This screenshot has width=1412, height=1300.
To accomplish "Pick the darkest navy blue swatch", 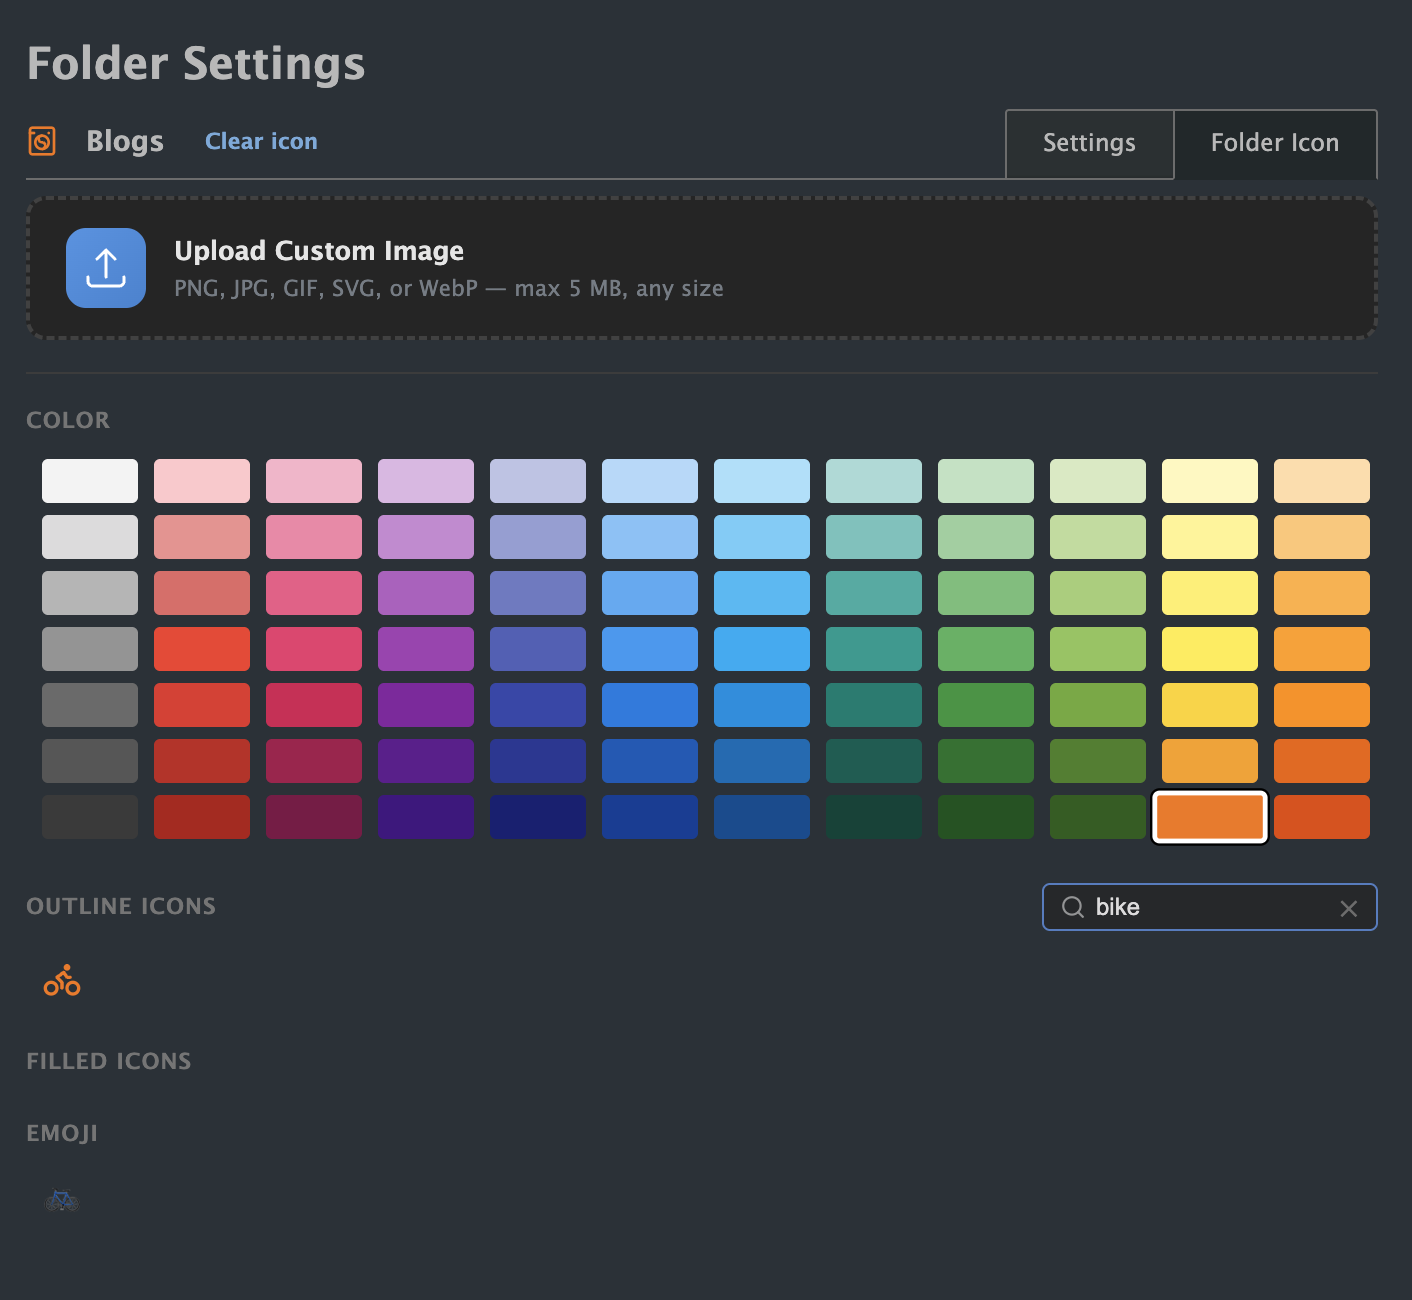I will coord(538,817).
